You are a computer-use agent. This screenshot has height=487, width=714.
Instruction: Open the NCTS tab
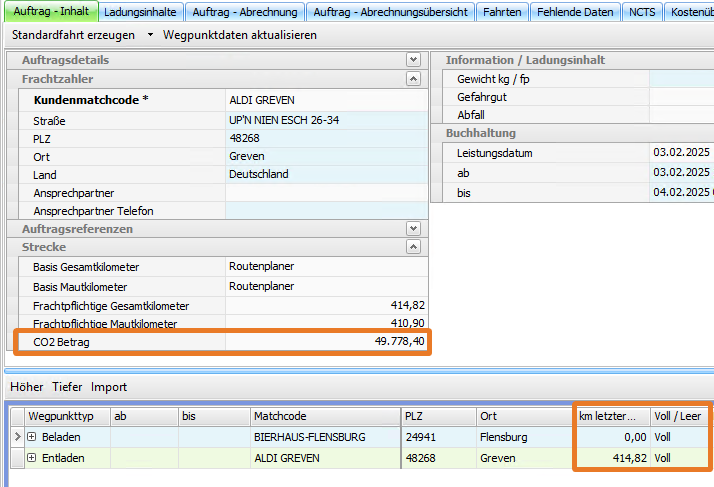(642, 11)
